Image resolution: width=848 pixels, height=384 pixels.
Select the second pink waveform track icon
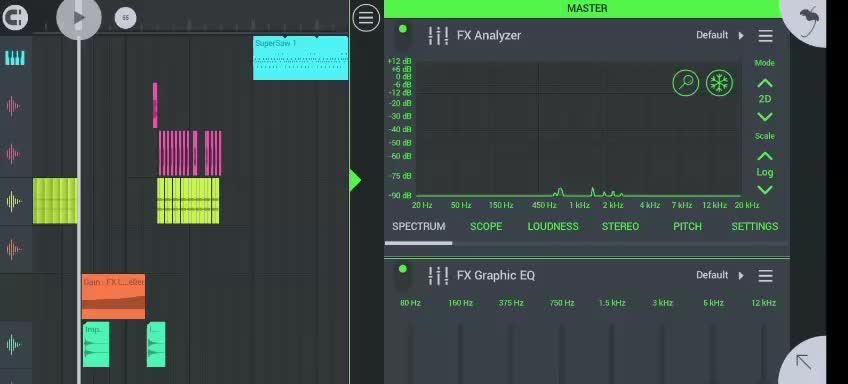tap(14, 154)
